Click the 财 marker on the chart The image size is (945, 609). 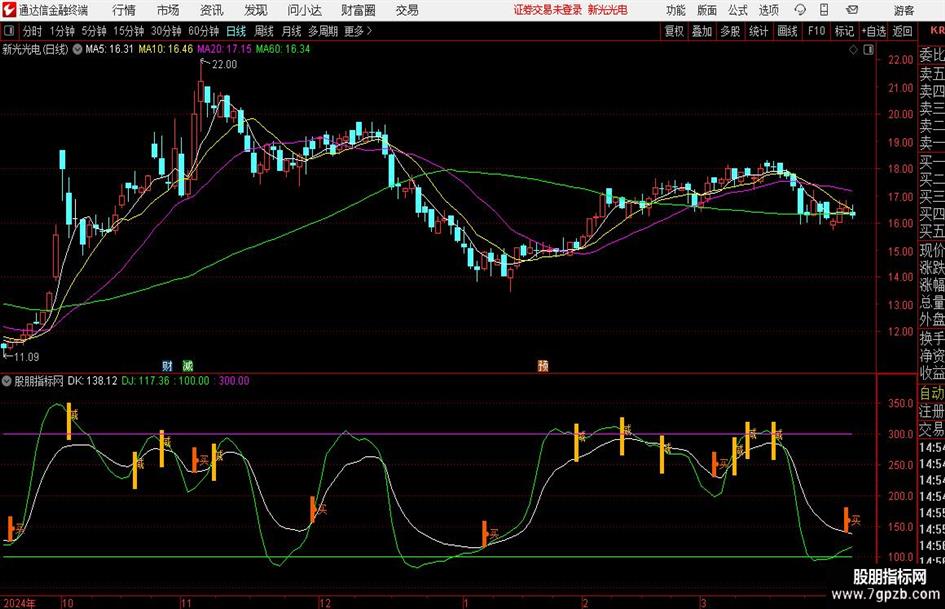click(168, 365)
